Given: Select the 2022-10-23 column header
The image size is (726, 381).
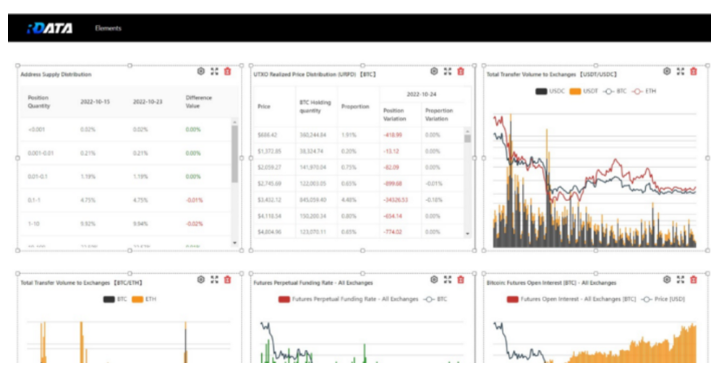Looking at the screenshot, I should tap(148, 102).
